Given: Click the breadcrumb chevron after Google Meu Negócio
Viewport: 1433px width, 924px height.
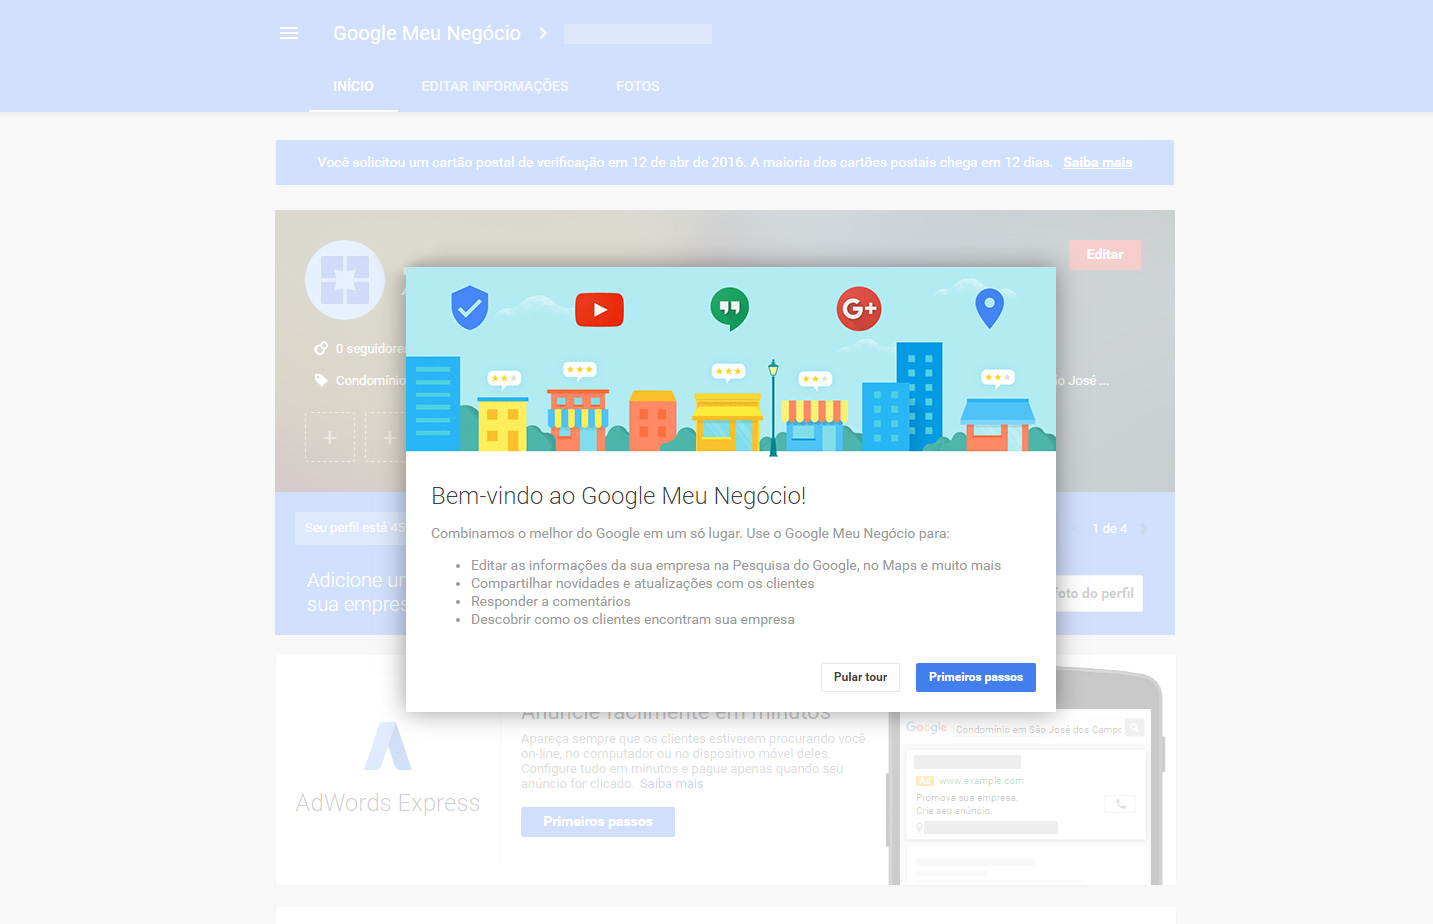Looking at the screenshot, I should [x=543, y=33].
